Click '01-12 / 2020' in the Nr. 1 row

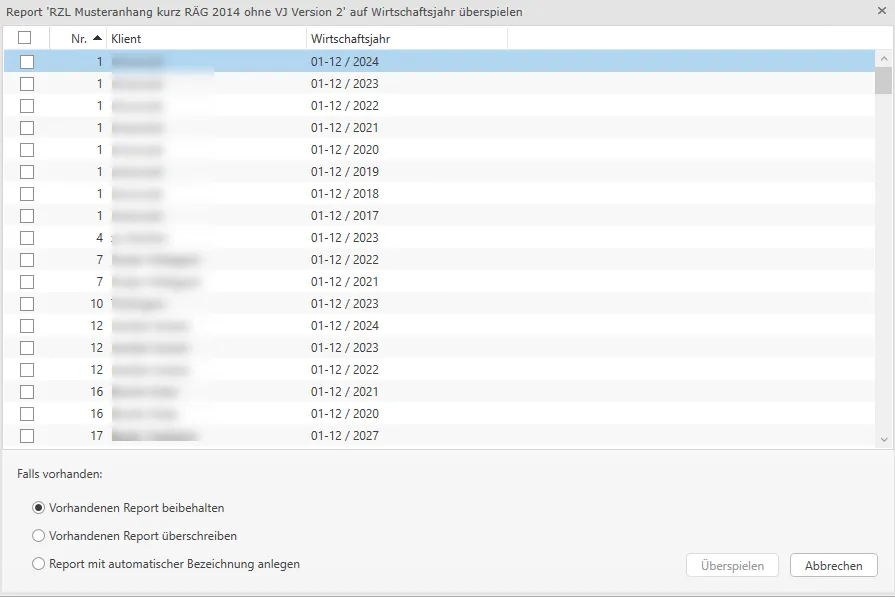pos(345,150)
